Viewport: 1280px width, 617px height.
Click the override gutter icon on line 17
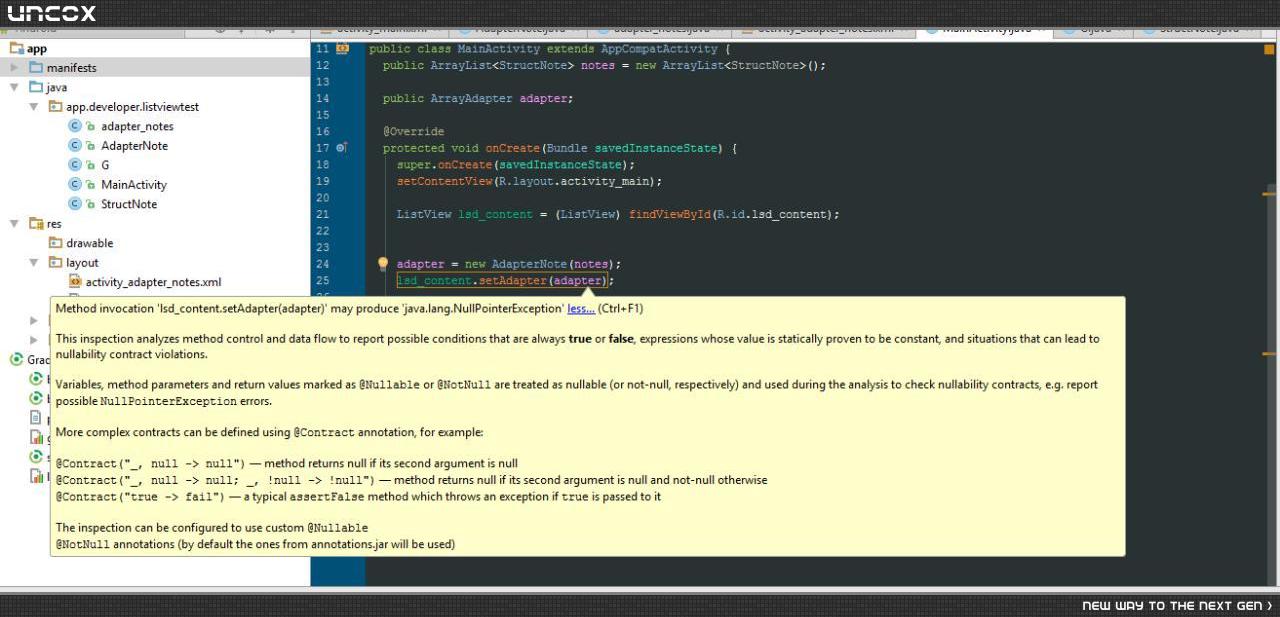(x=341, y=148)
